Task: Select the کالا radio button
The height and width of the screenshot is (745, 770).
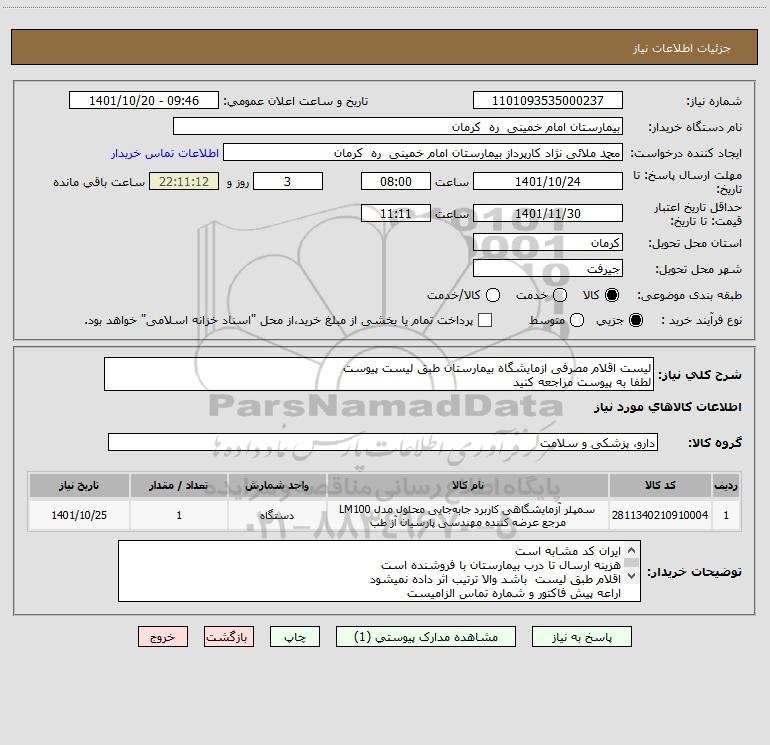Action: click(x=612, y=295)
